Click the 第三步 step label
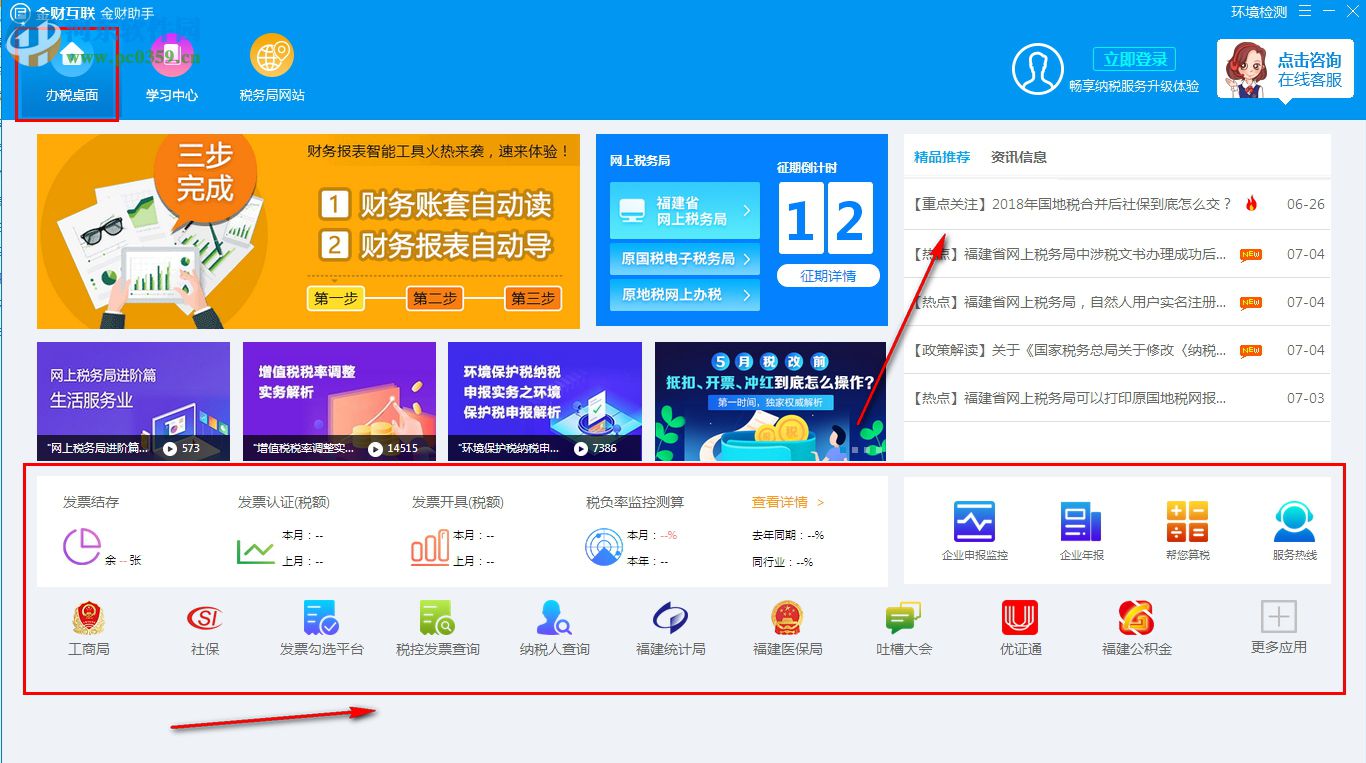This screenshot has width=1366, height=763. (532, 298)
